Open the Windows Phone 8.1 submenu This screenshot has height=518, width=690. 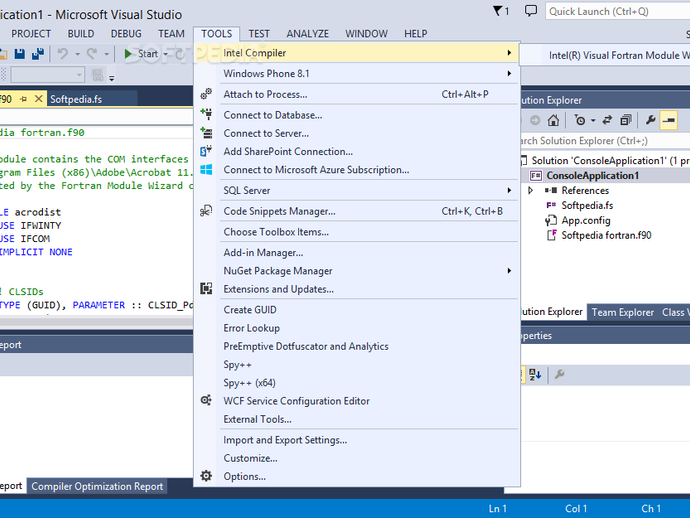click(x=356, y=73)
